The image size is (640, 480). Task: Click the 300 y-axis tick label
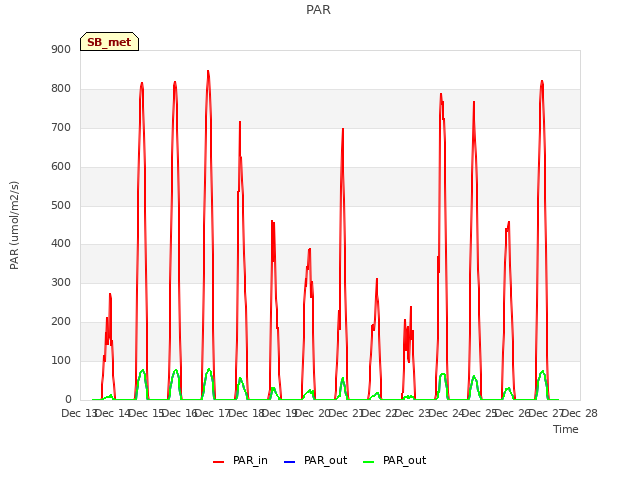(x=61, y=283)
